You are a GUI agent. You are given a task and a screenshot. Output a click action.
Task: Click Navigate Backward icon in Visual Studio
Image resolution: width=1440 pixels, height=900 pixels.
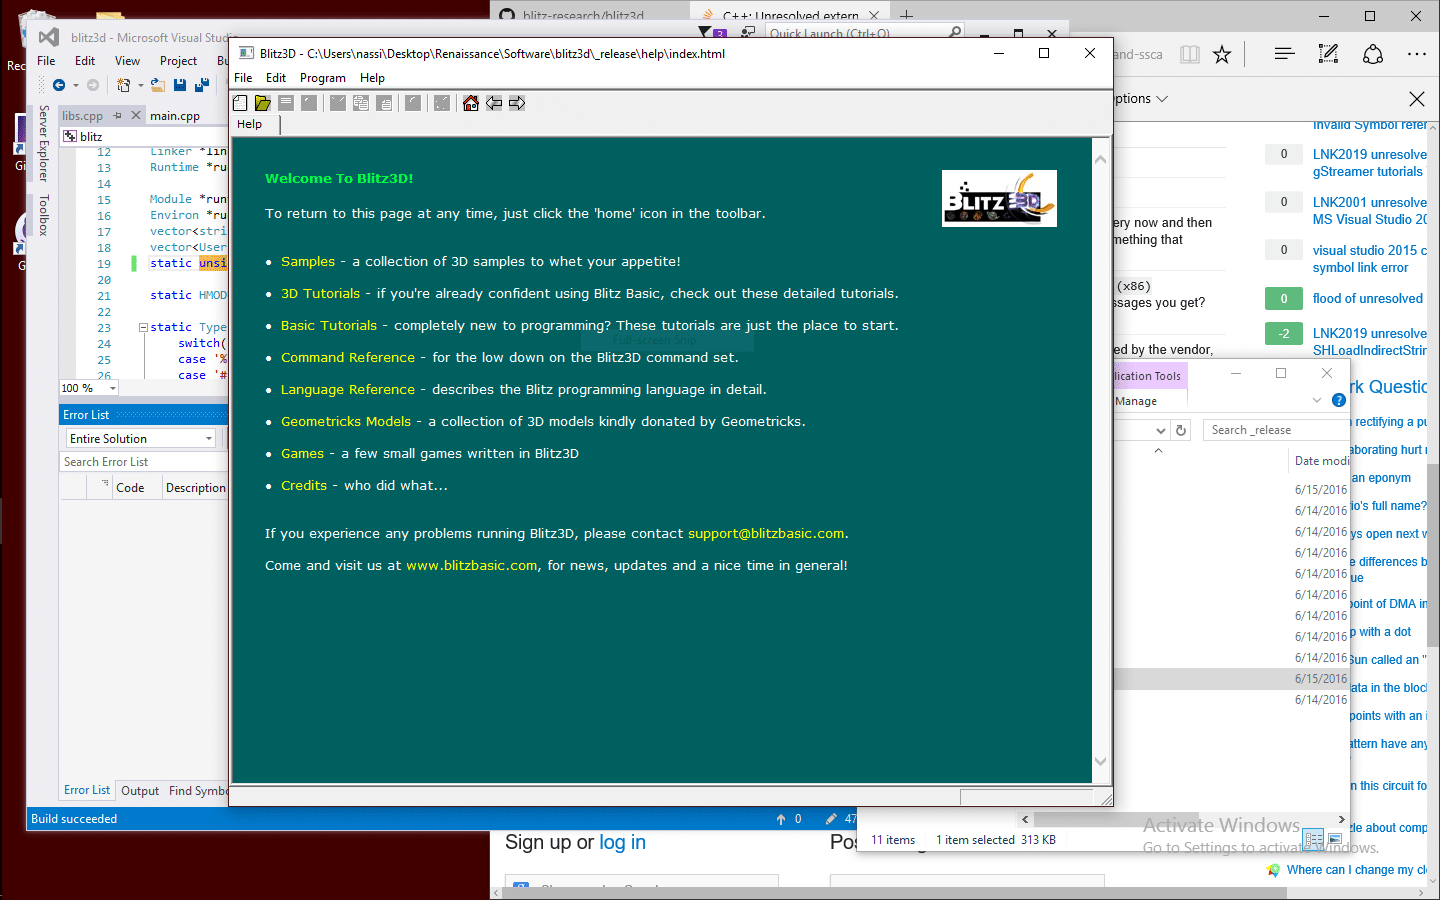tap(59, 86)
